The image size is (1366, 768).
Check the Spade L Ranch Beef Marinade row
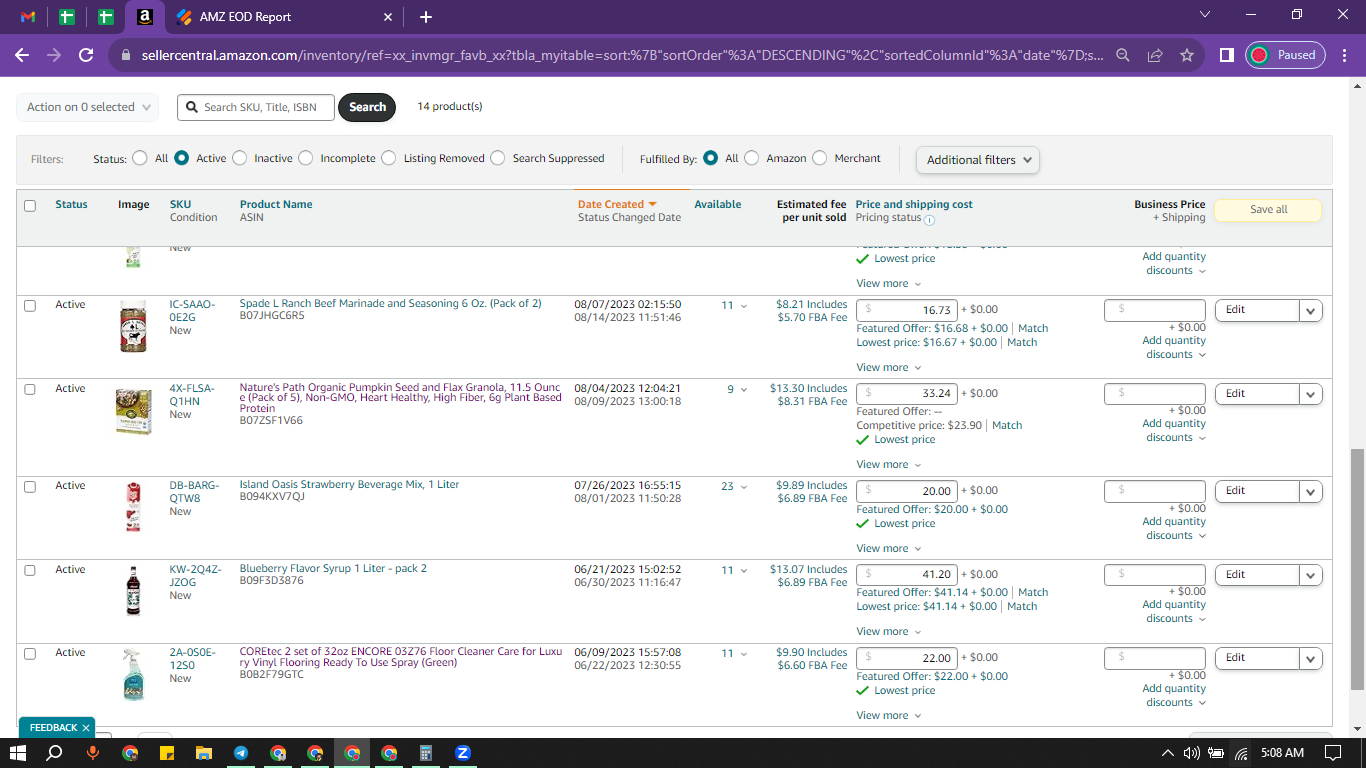coord(30,306)
